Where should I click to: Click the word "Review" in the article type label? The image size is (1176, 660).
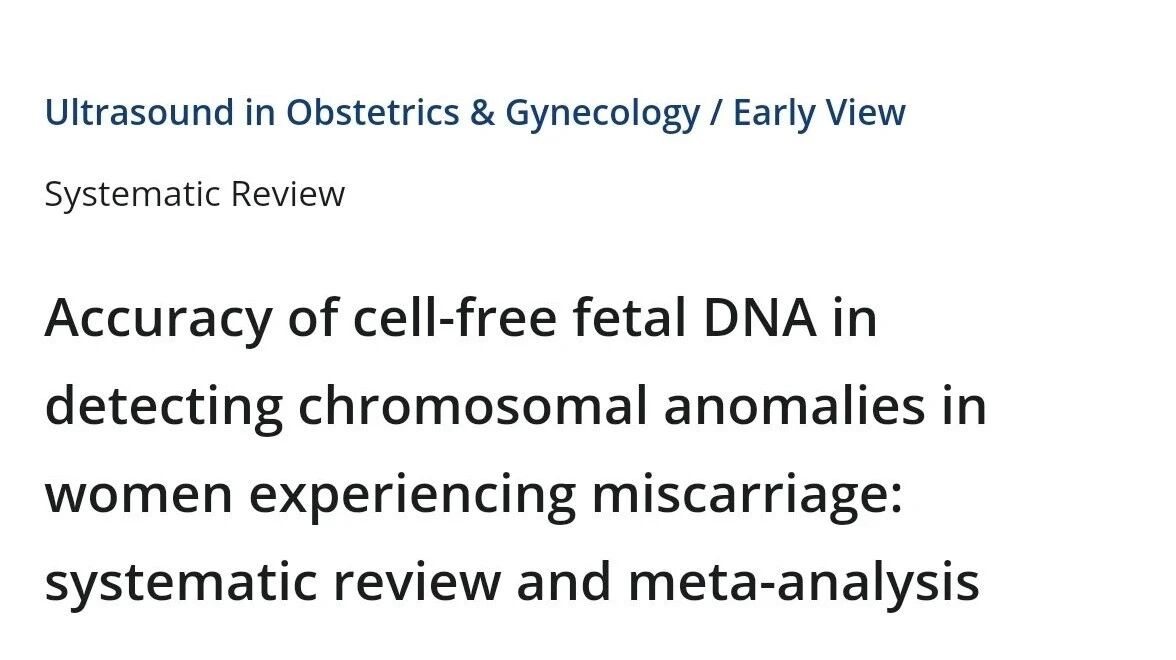click(287, 193)
